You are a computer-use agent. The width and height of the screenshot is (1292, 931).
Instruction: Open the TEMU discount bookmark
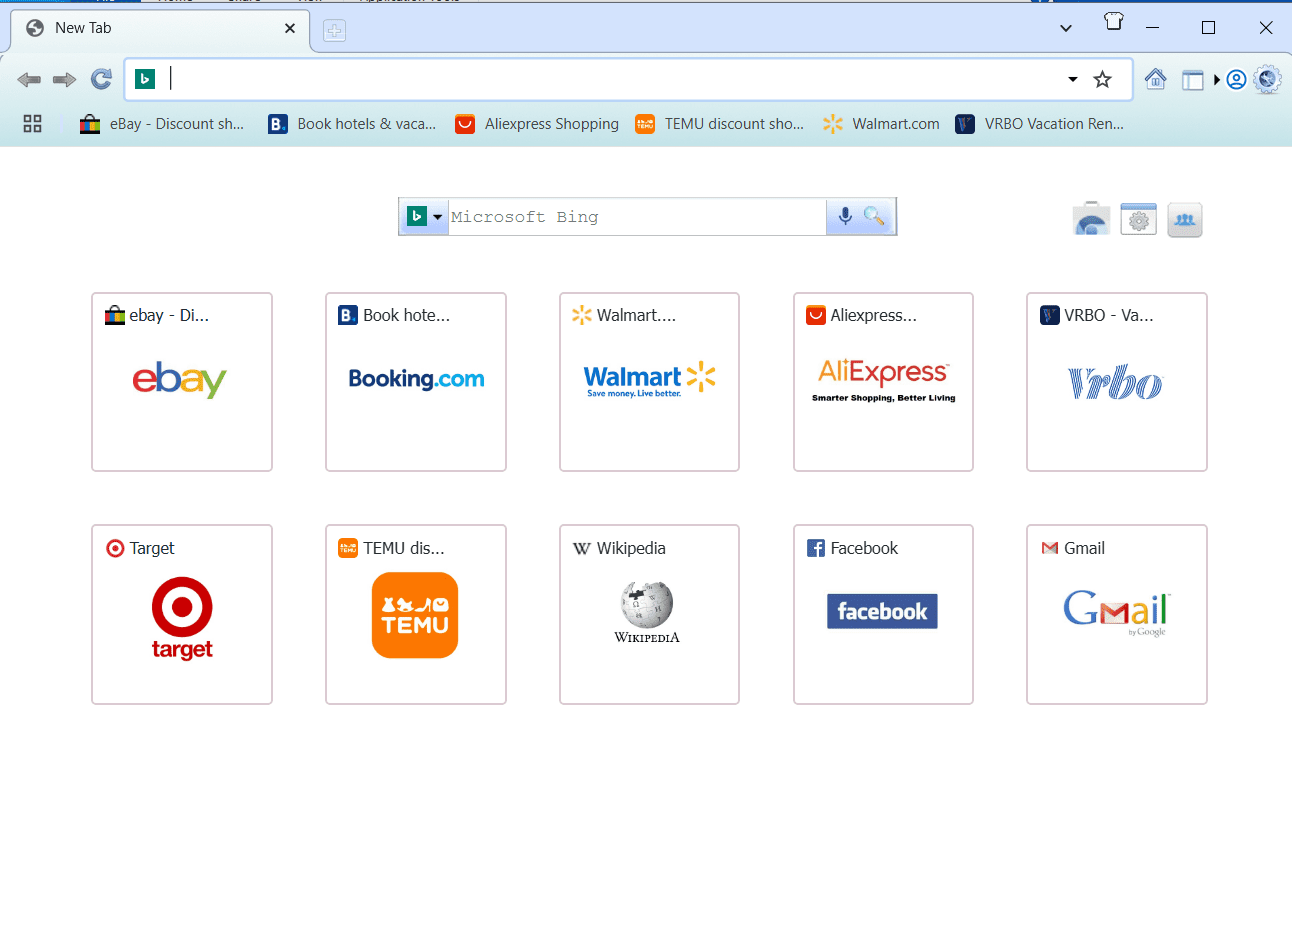point(720,124)
